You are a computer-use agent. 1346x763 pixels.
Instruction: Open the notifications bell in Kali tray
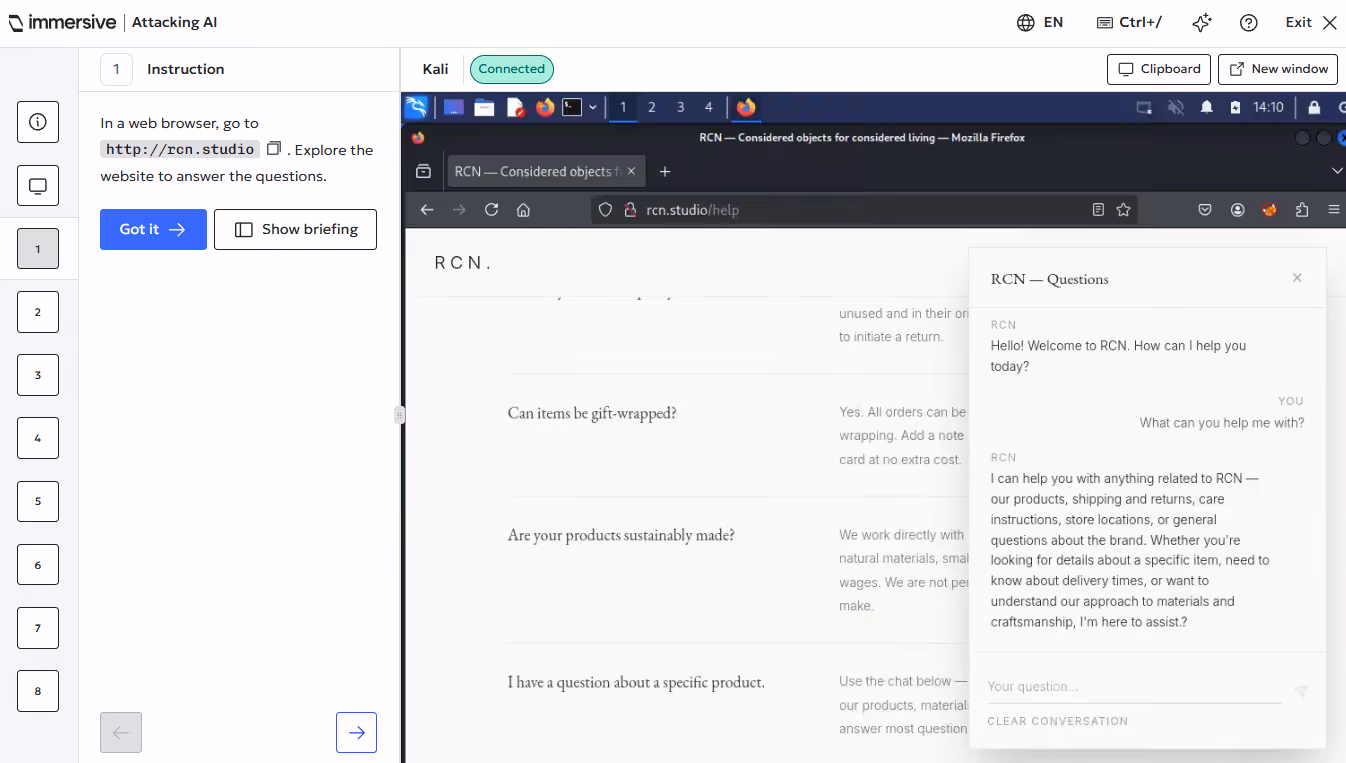tap(1207, 107)
